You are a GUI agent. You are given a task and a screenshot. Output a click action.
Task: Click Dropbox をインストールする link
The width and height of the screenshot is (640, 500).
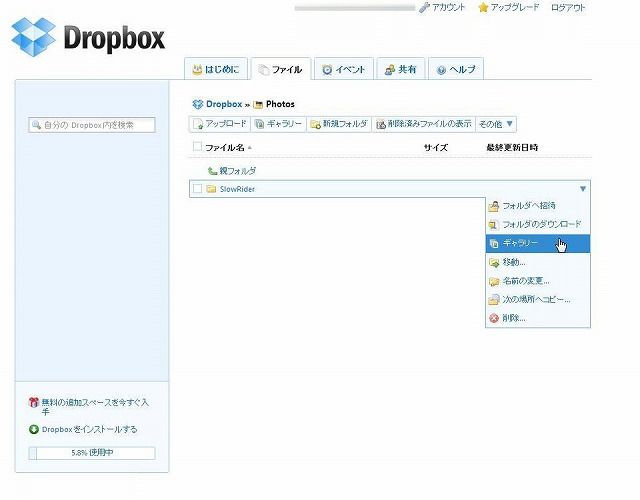click(89, 429)
